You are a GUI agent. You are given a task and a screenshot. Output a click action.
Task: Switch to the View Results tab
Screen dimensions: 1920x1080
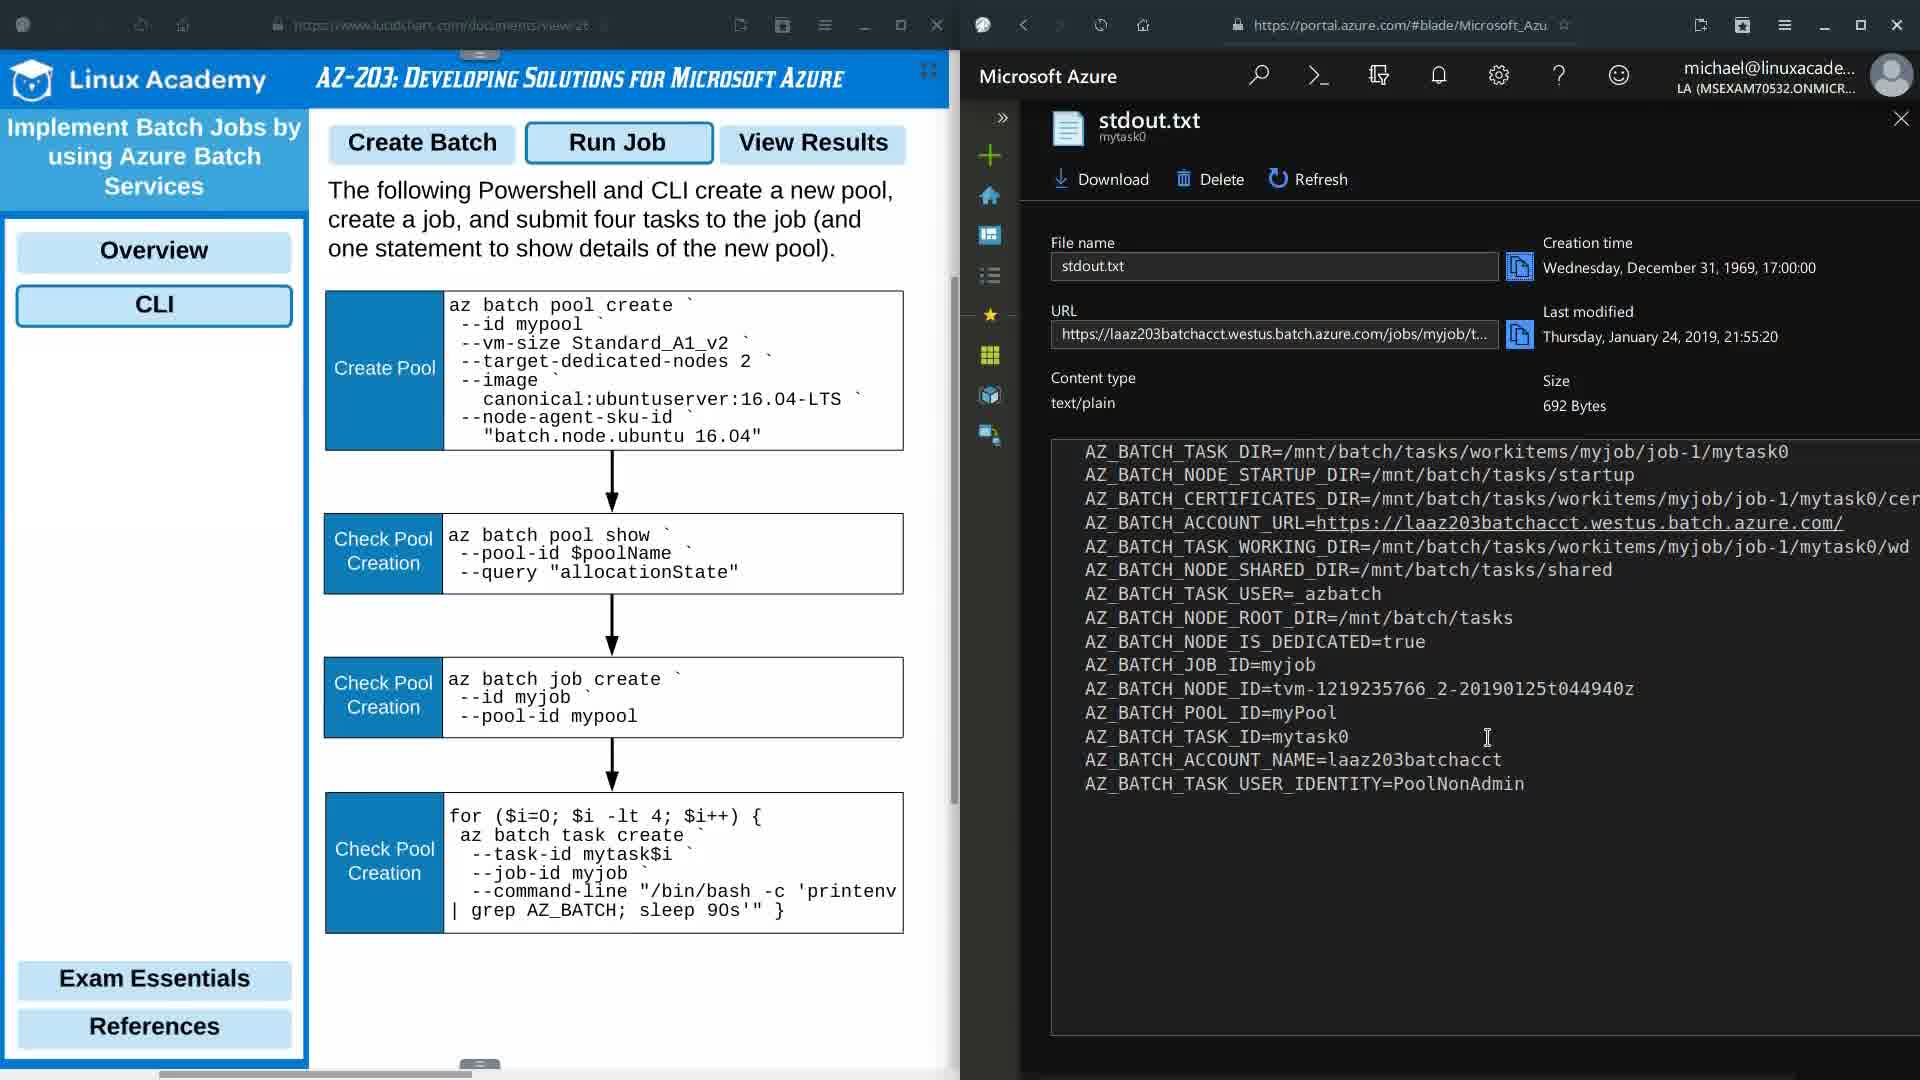coord(812,143)
